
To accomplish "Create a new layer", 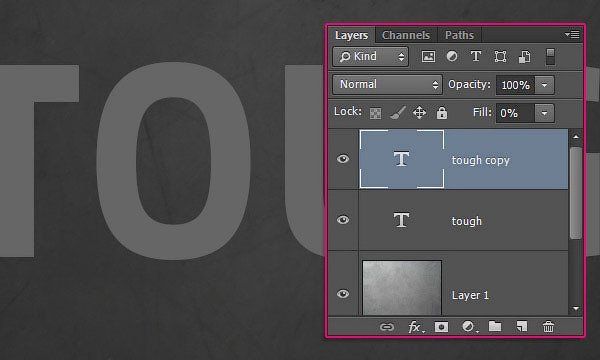I will tap(522, 326).
